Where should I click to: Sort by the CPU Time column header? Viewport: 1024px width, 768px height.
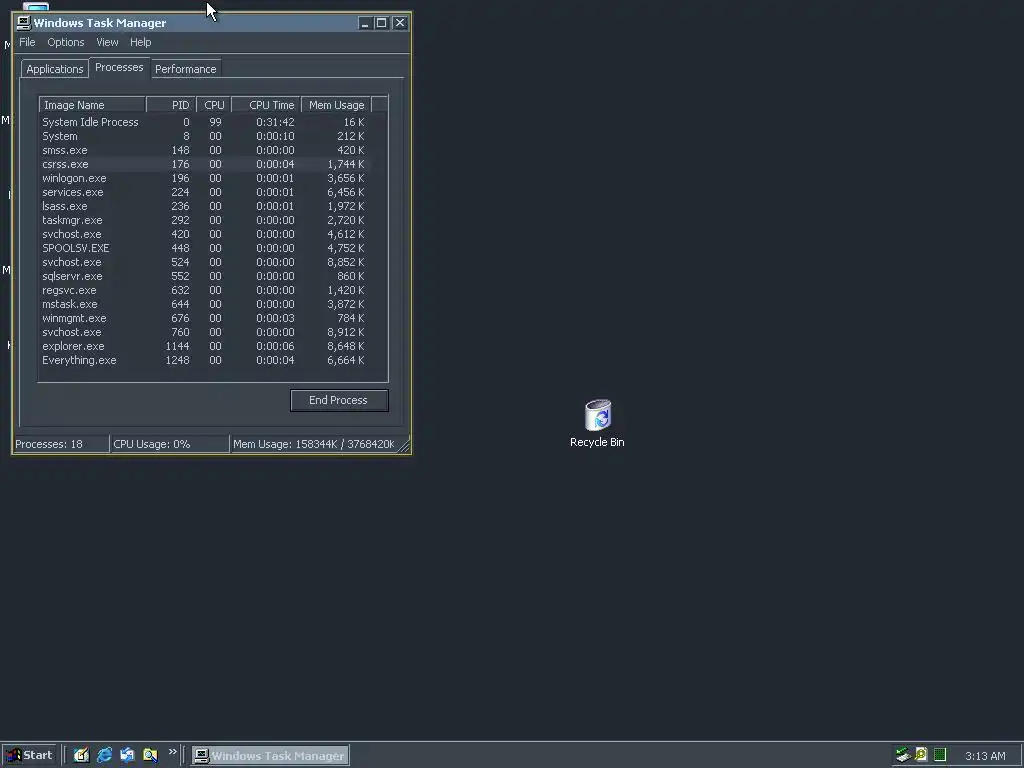[x=266, y=105]
